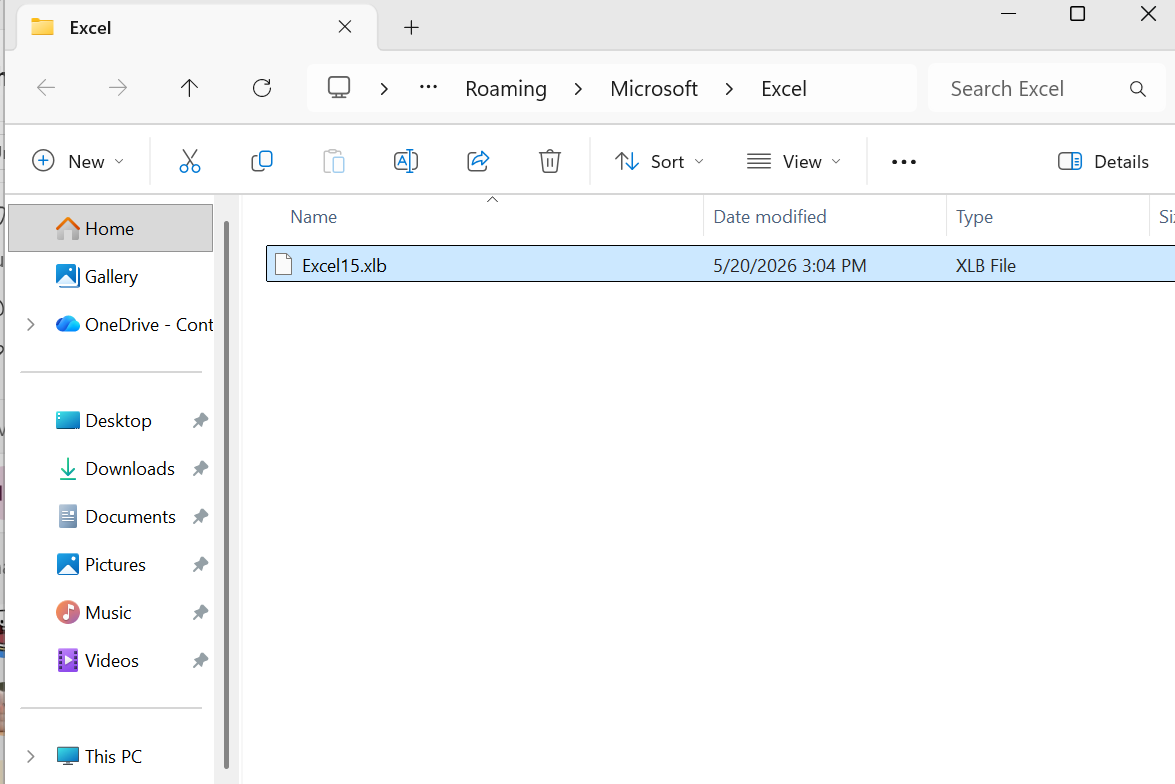The width and height of the screenshot is (1175, 784).
Task: Select the Excel folder tab
Action: [196, 28]
